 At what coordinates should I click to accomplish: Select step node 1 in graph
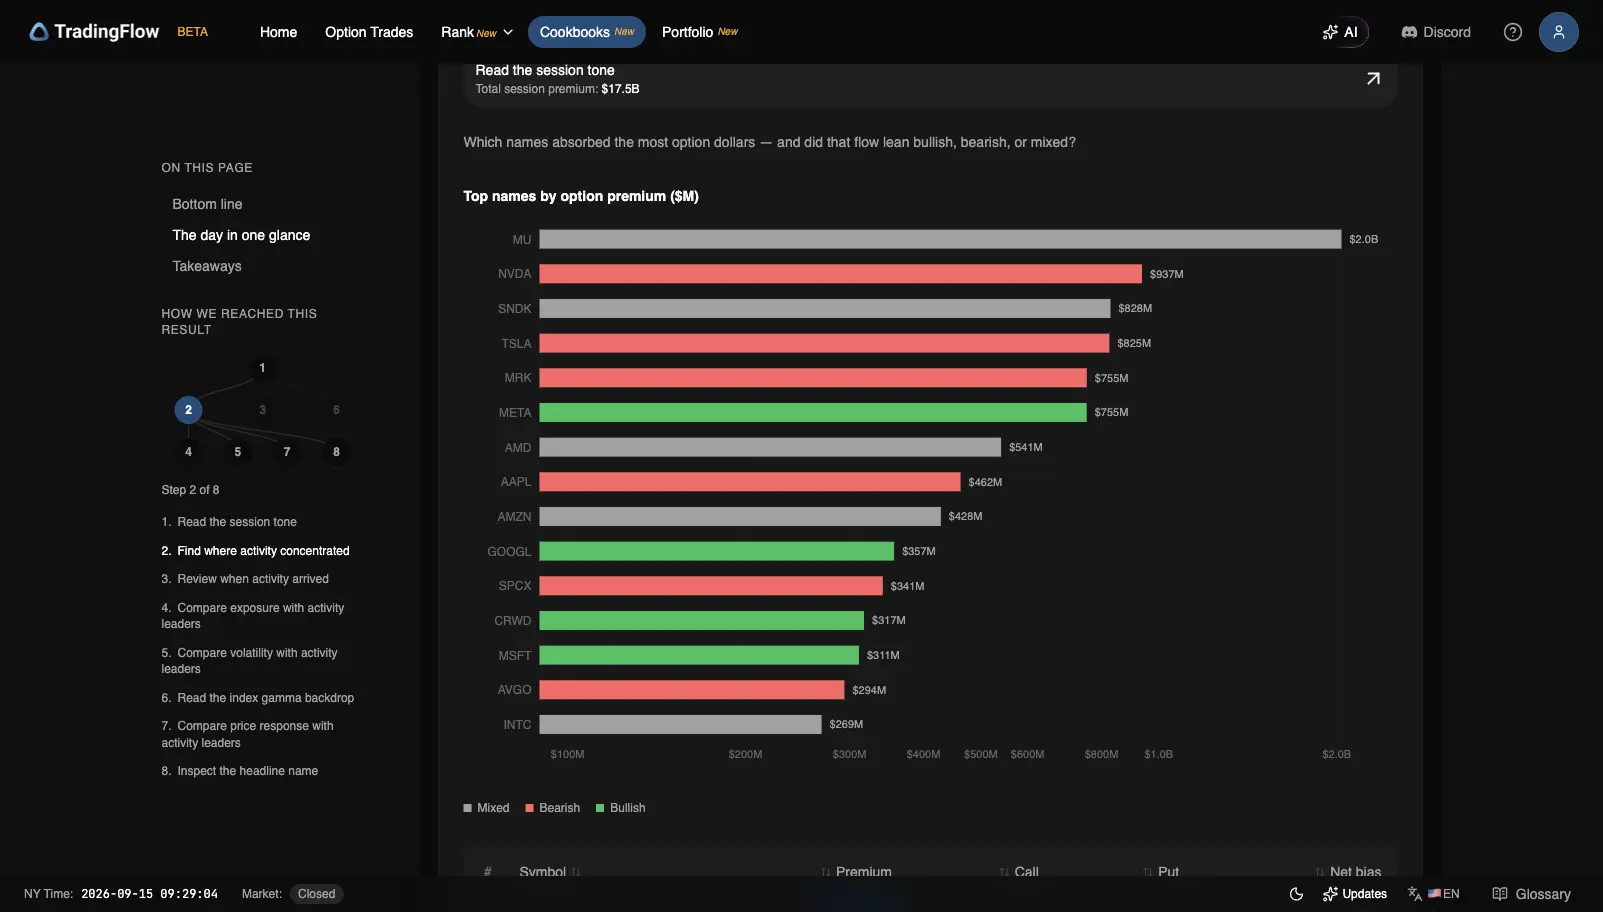(x=262, y=368)
